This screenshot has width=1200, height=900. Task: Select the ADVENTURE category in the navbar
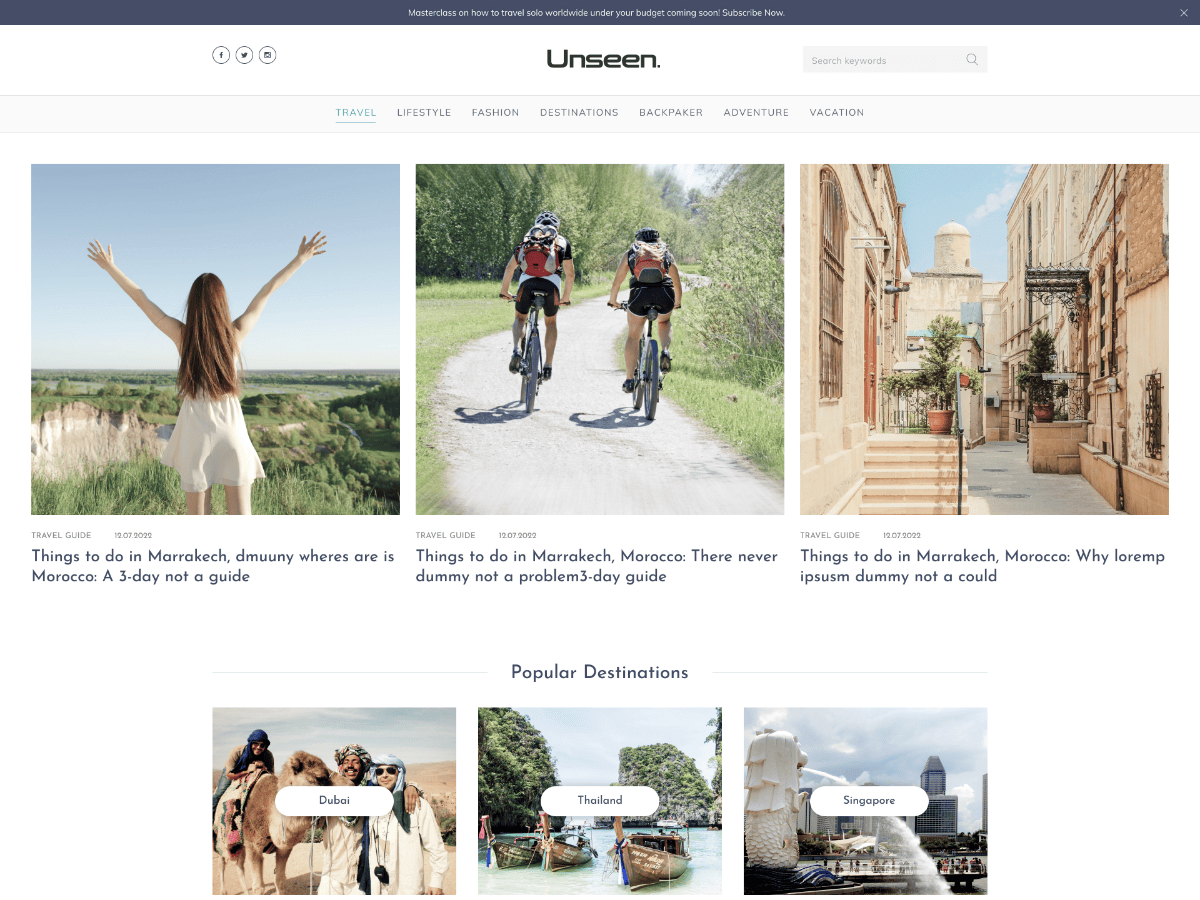tap(756, 112)
